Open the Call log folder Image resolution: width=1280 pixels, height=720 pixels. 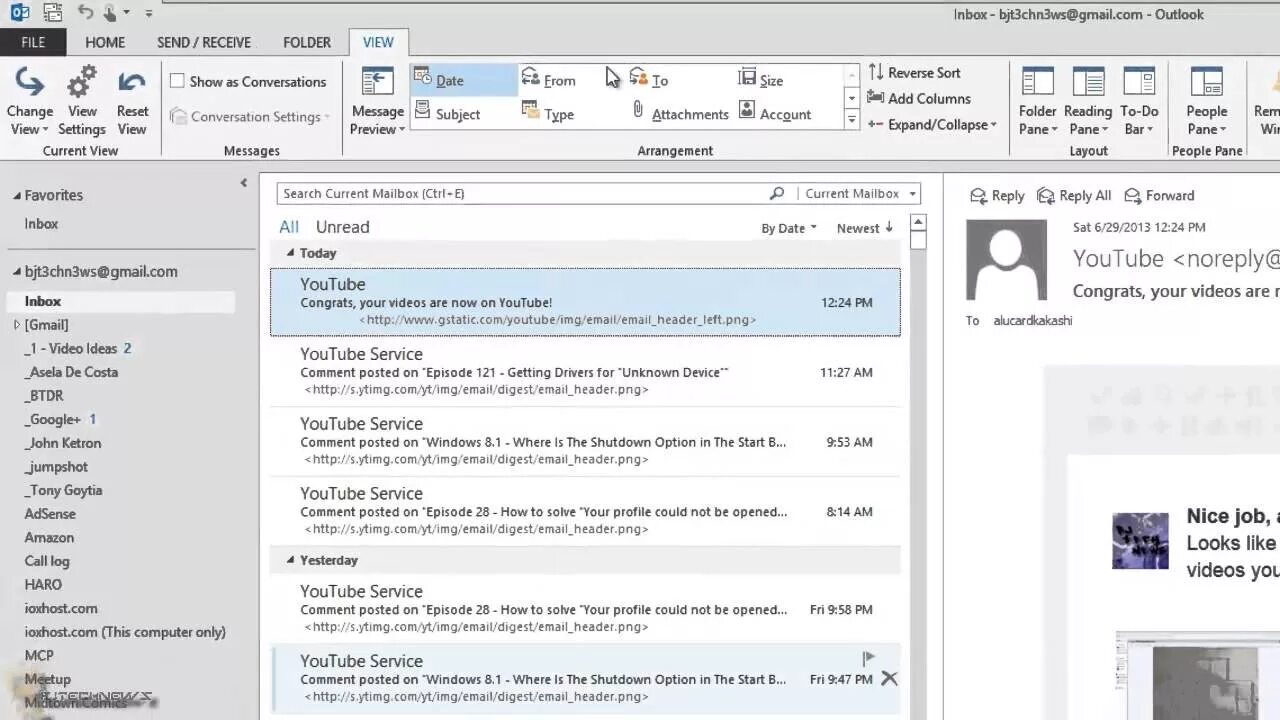[x=47, y=561]
